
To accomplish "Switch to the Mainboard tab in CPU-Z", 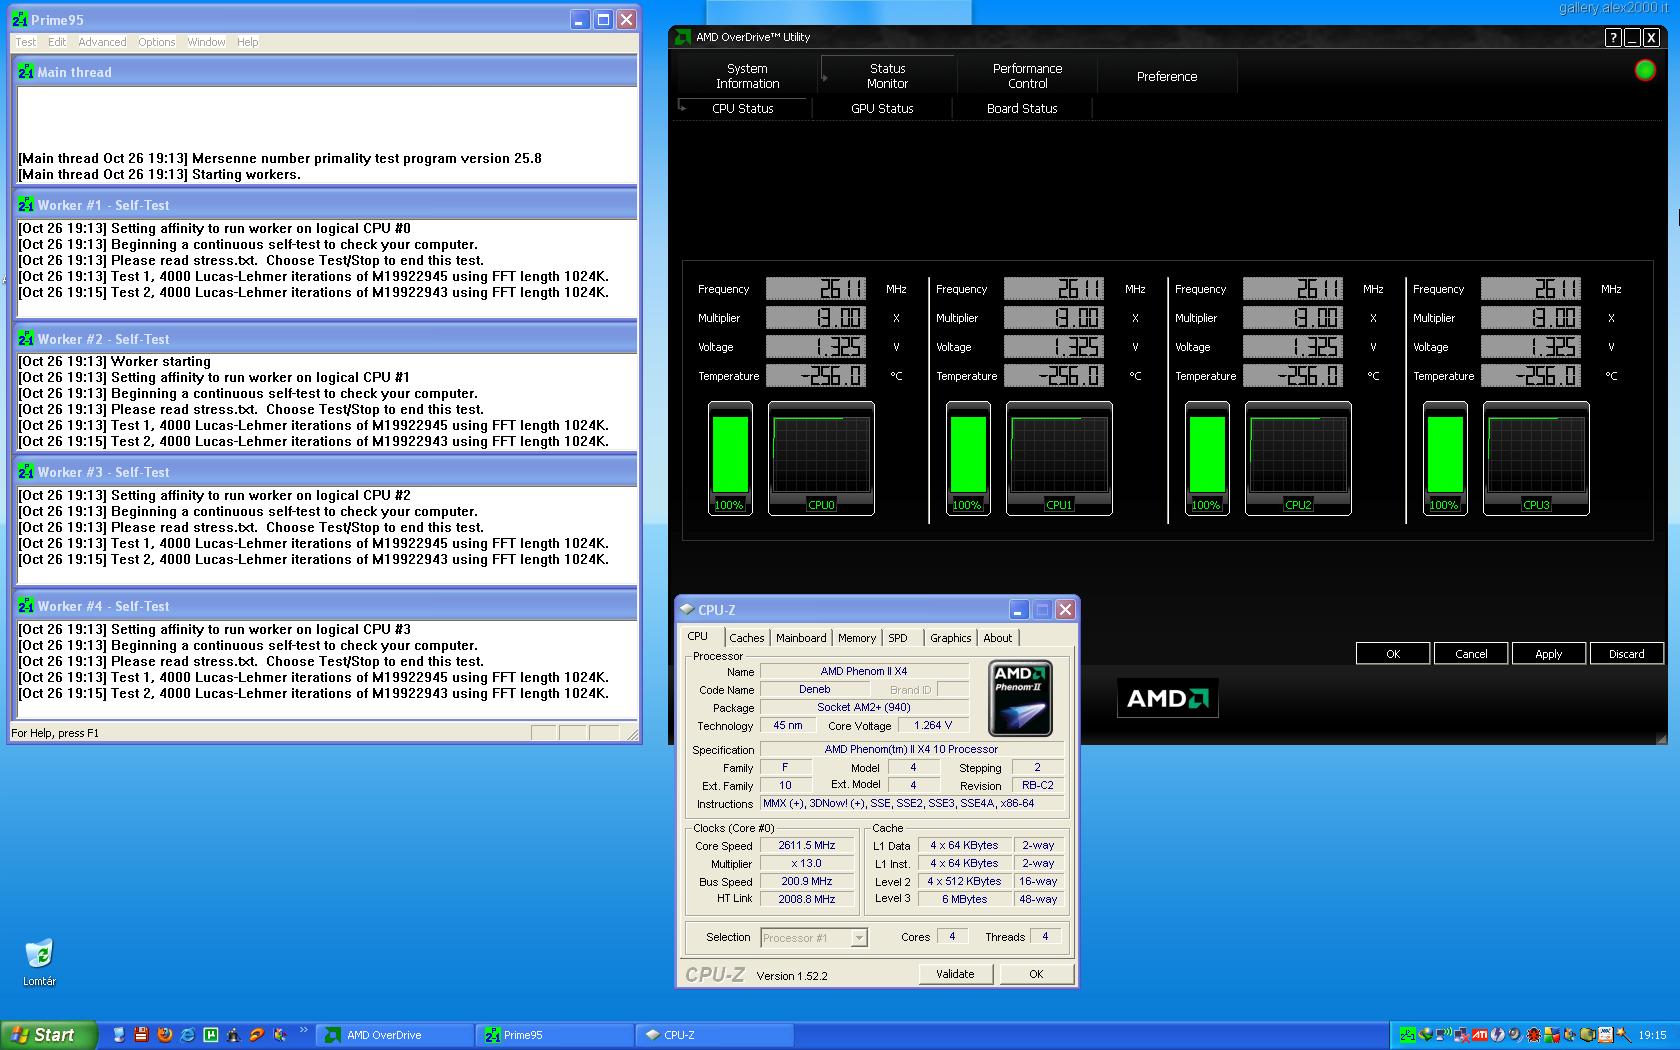I will click(801, 638).
